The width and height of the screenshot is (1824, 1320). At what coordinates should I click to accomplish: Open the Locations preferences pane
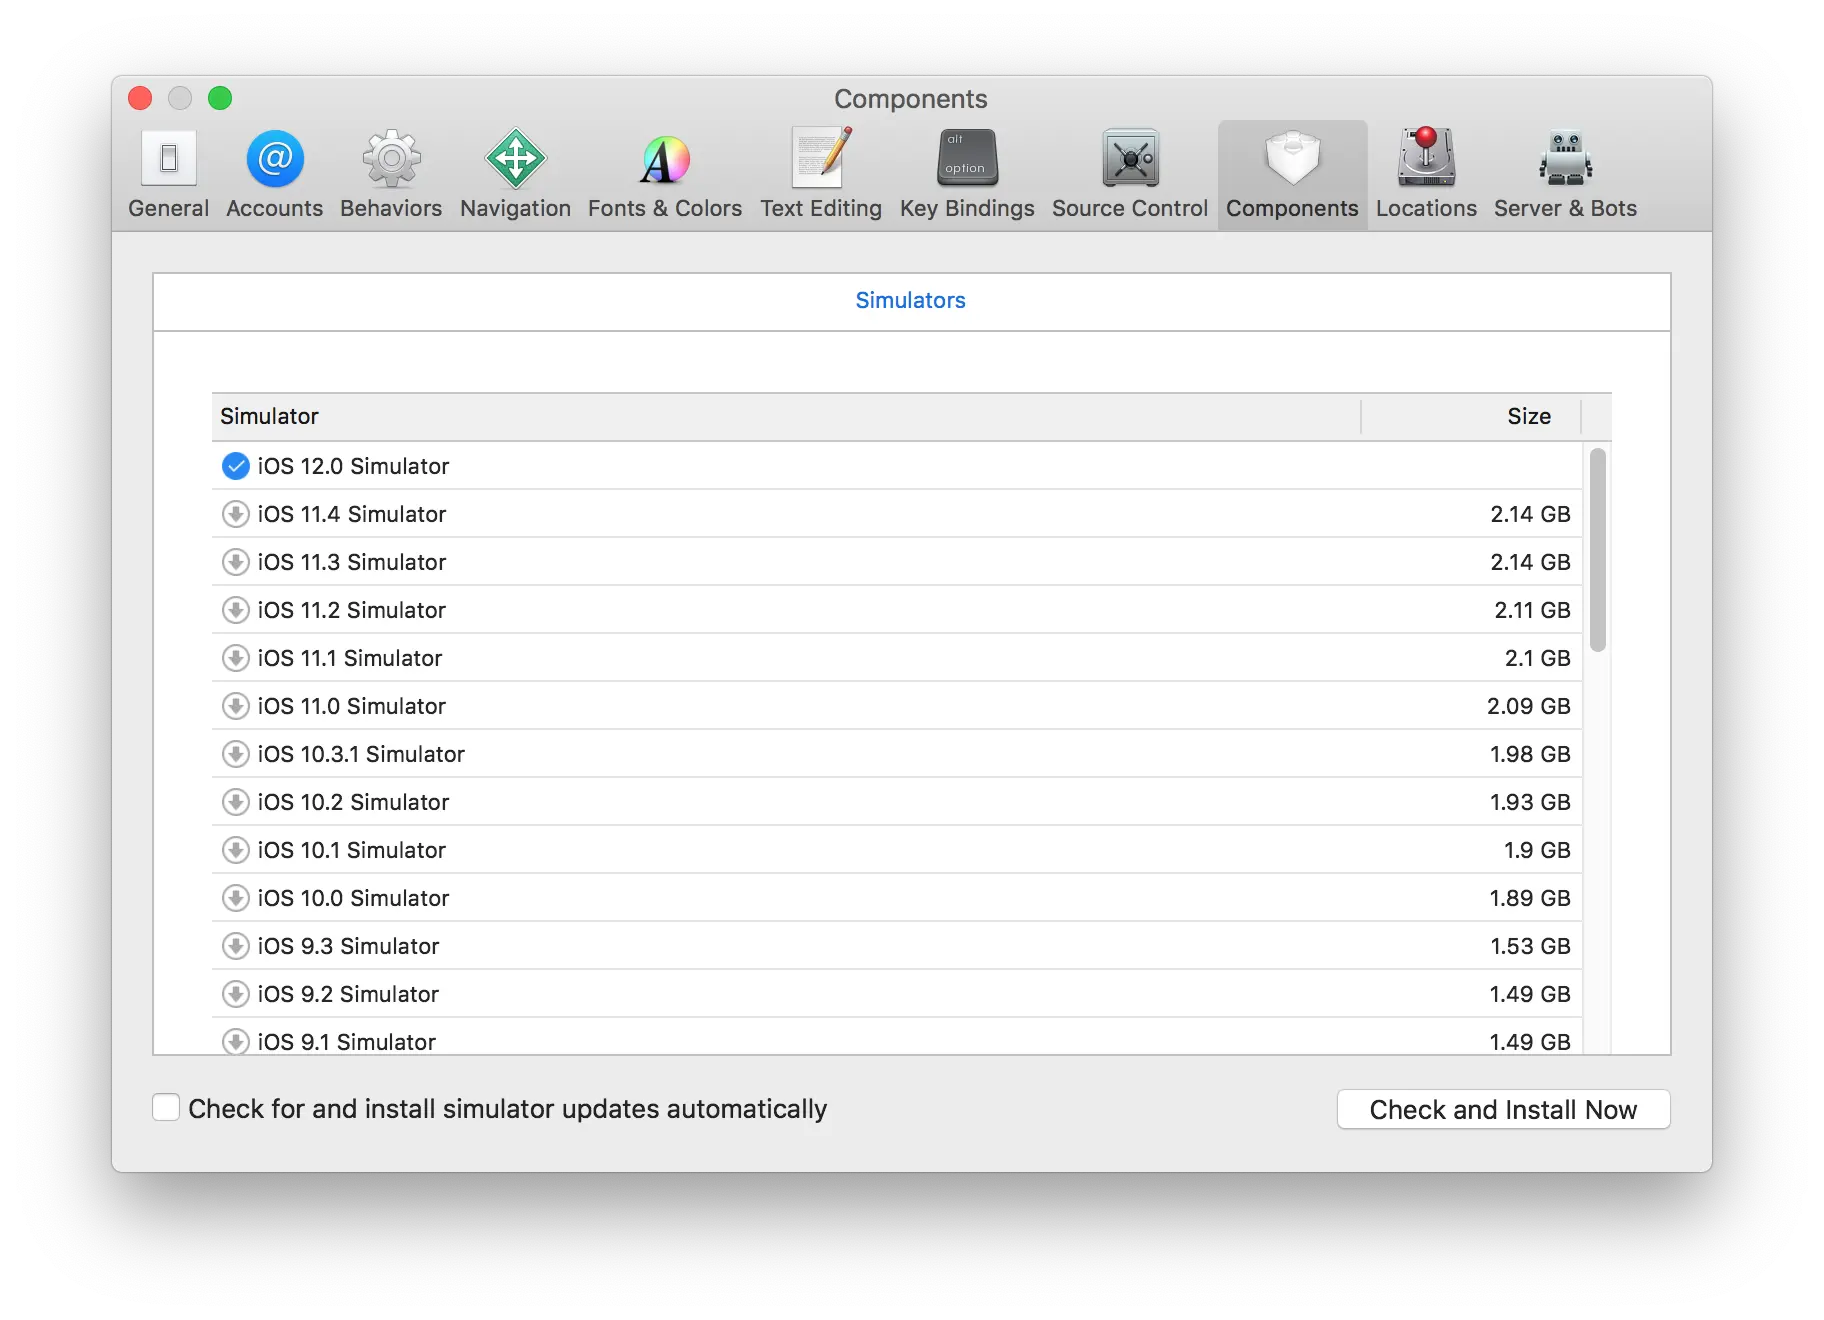1426,174
